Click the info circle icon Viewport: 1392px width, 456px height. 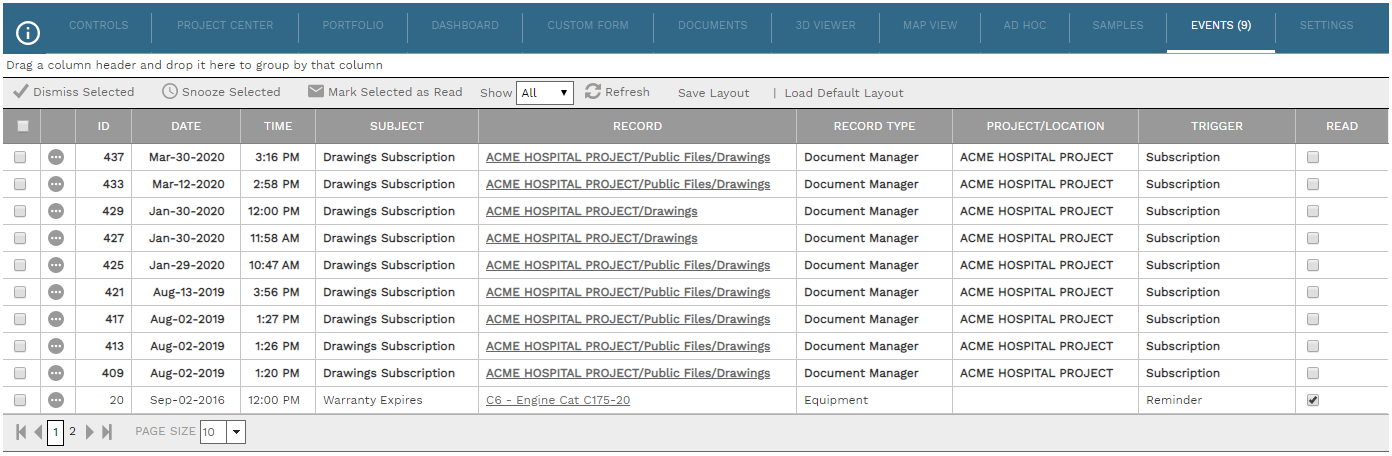pos(28,33)
